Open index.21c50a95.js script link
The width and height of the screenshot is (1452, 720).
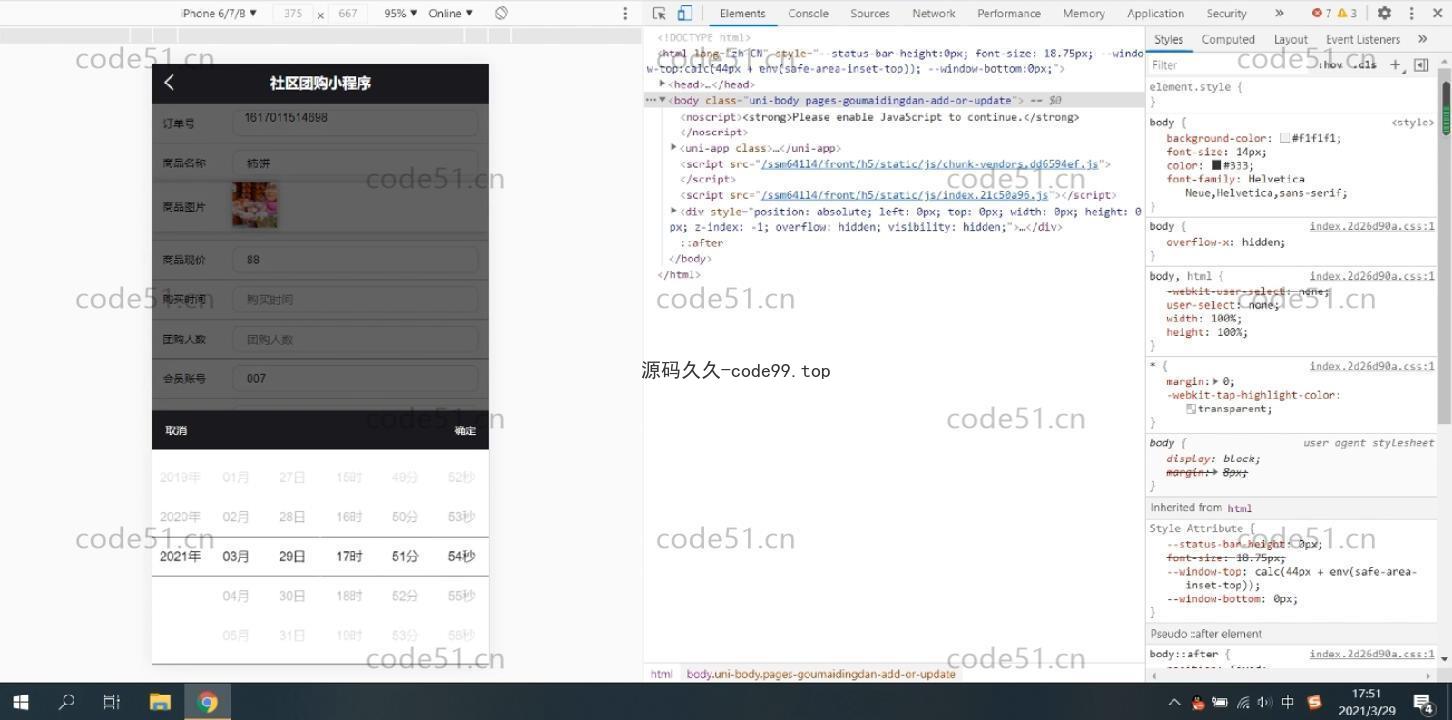tap(904, 195)
